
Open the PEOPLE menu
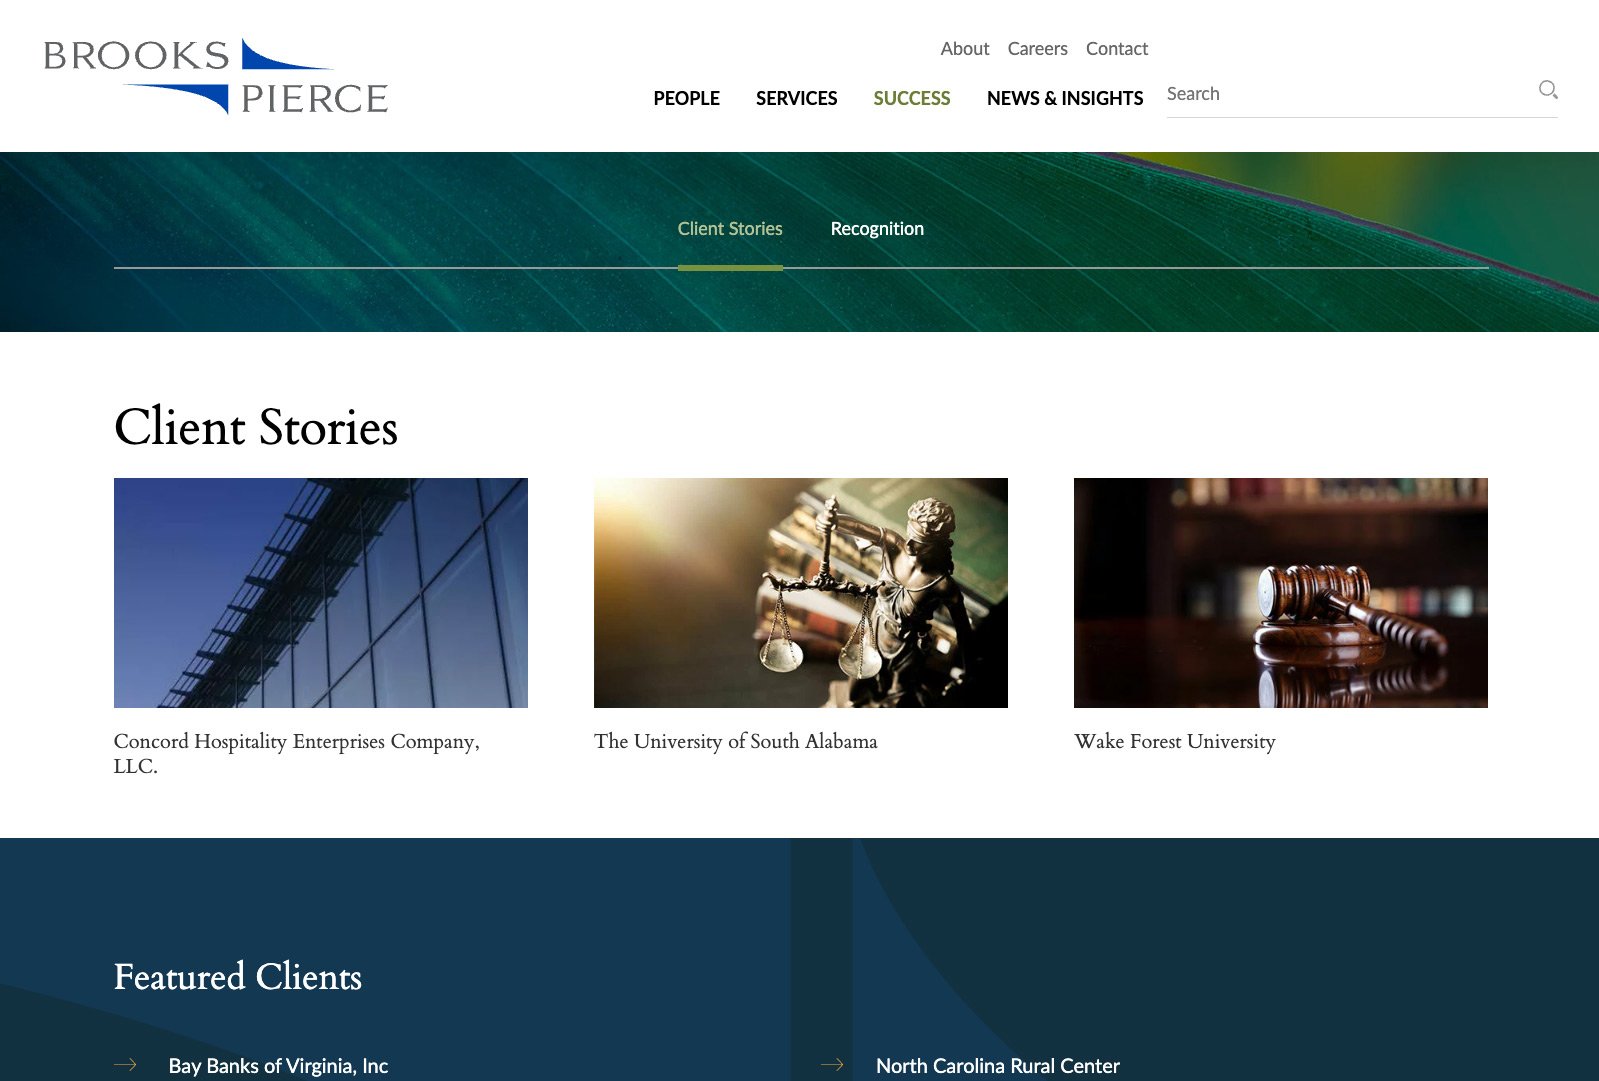pos(686,98)
